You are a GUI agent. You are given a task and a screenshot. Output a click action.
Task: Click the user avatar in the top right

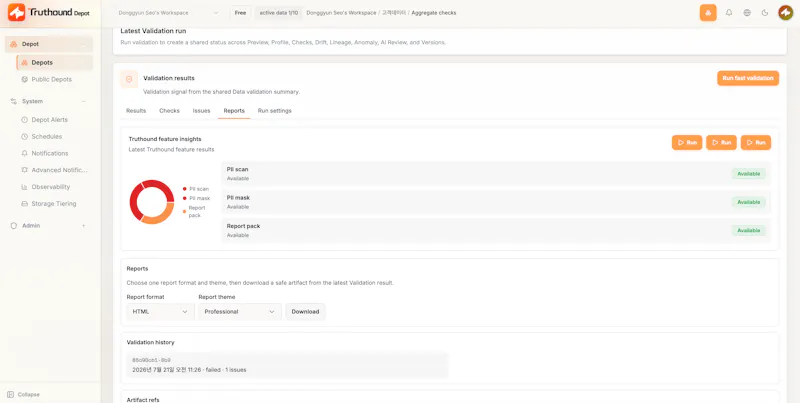pyautogui.click(x=785, y=13)
